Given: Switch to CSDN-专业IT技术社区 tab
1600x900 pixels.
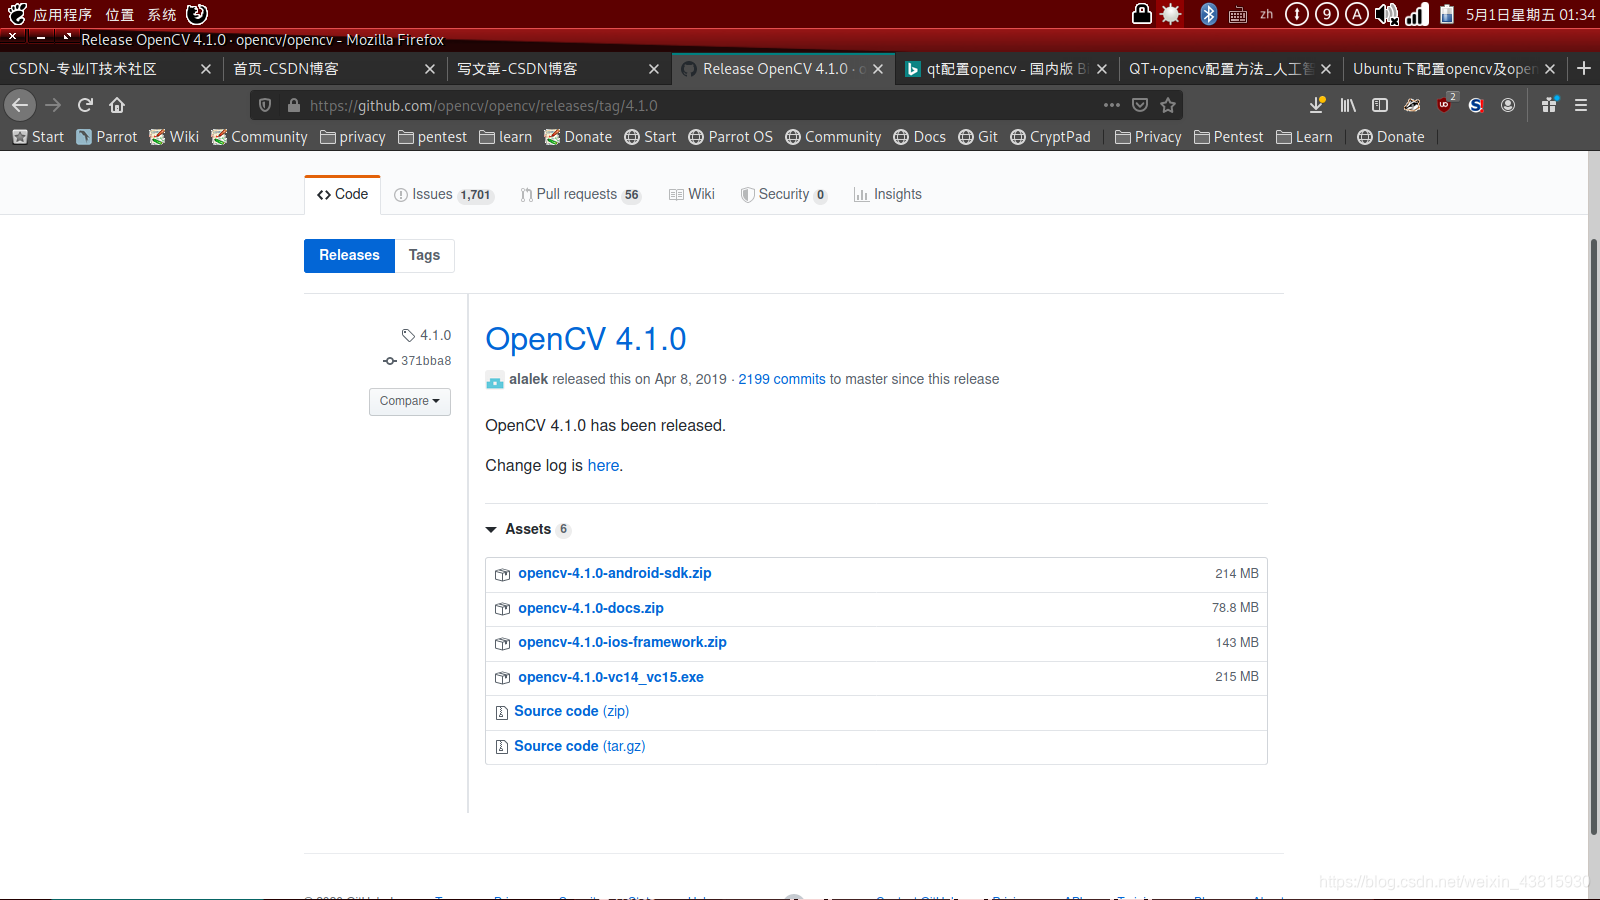Looking at the screenshot, I should click(110, 69).
